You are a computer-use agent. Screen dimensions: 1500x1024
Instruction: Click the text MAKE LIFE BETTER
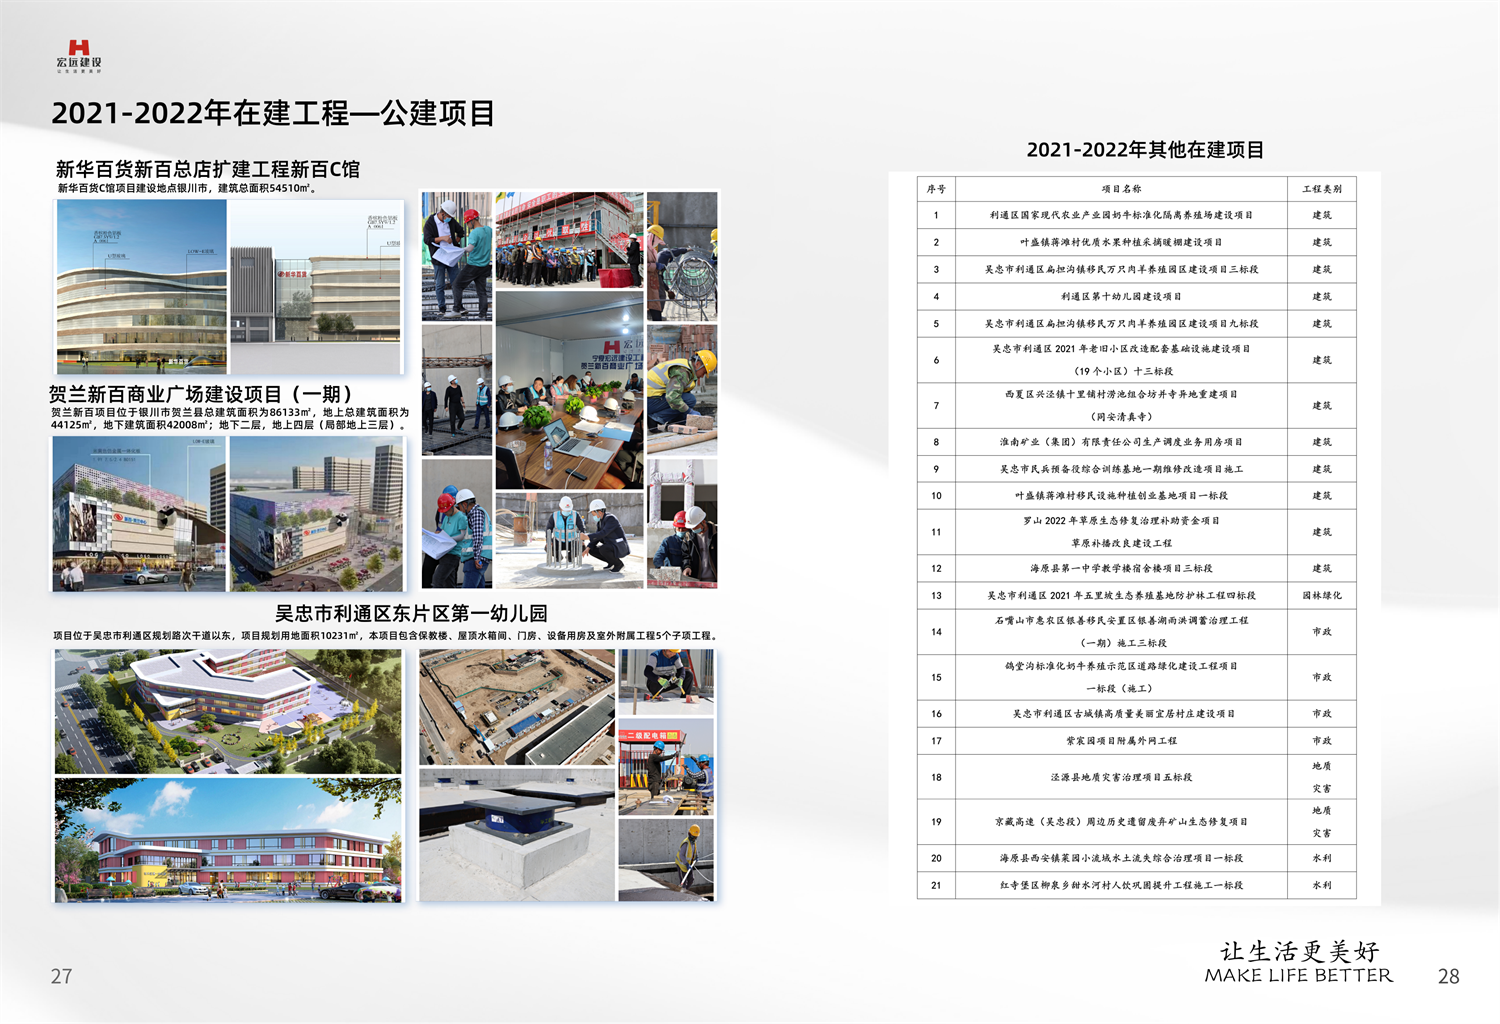(1298, 975)
